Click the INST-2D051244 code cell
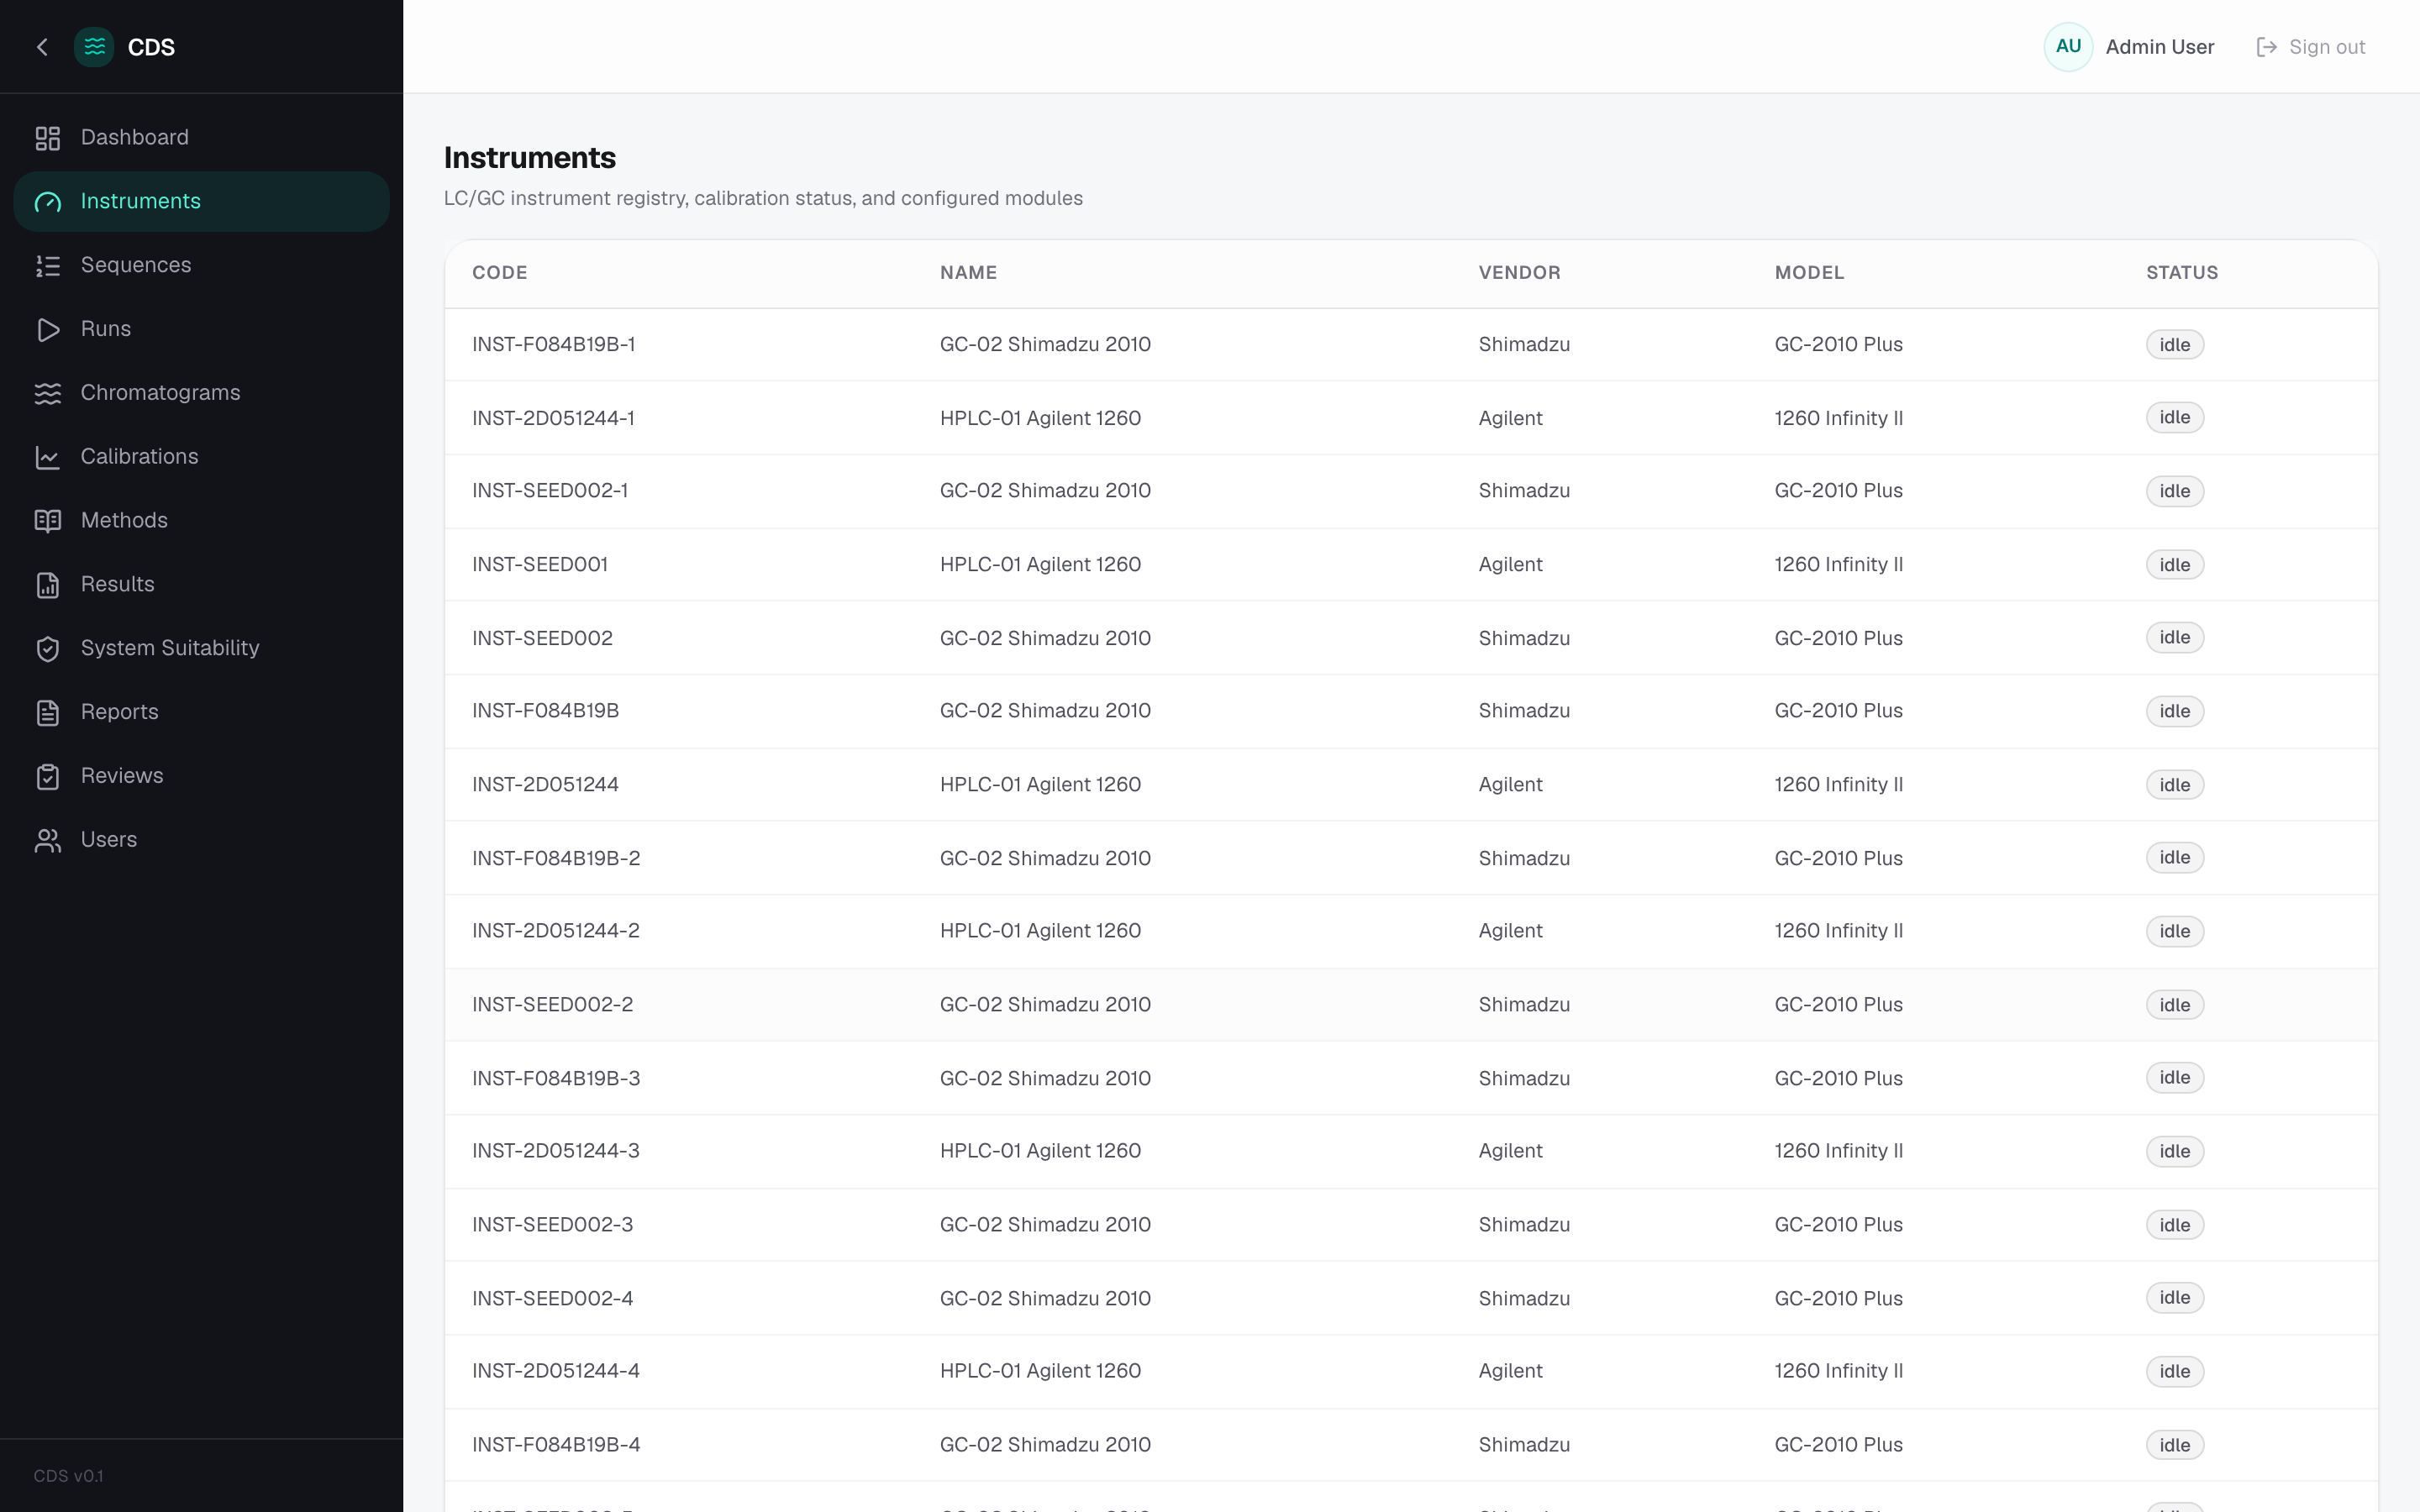Image resolution: width=2420 pixels, height=1512 pixels. [x=545, y=785]
